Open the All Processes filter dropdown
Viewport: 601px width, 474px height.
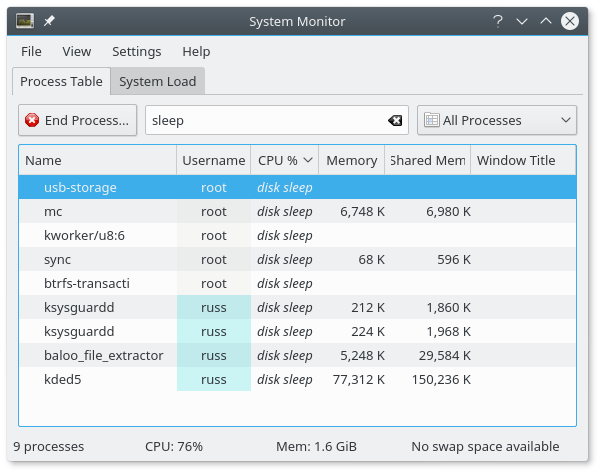[x=496, y=121]
